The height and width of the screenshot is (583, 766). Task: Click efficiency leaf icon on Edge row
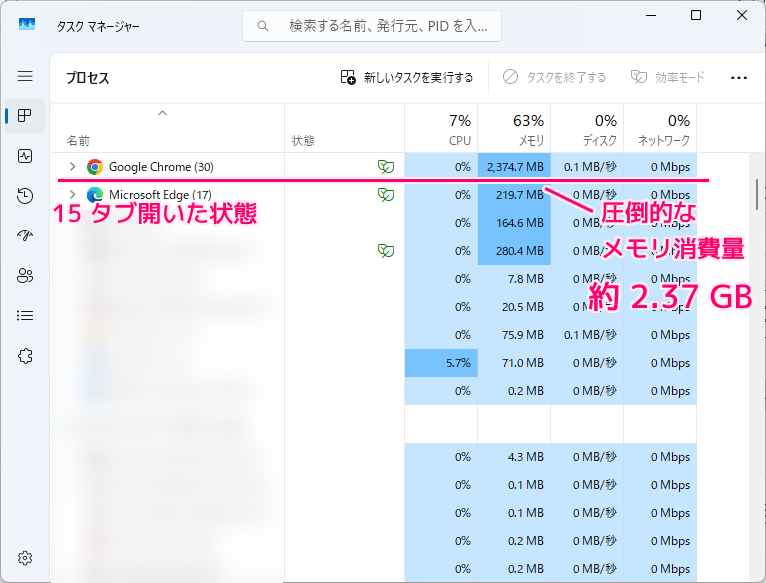(385, 195)
